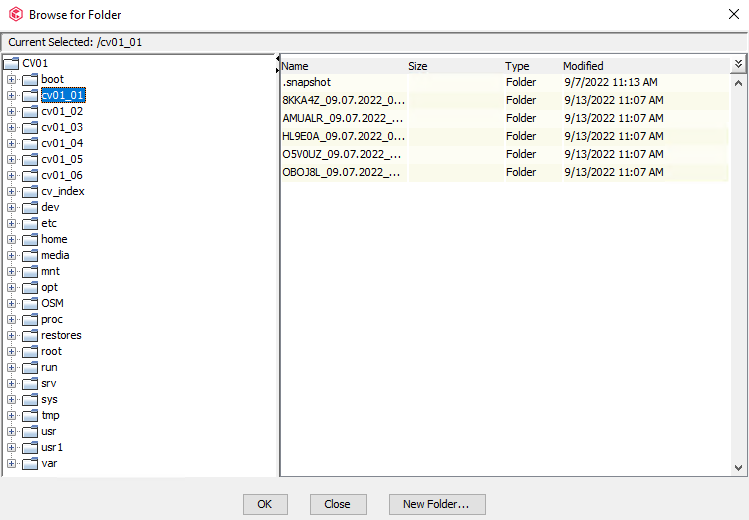Screen dimensions: 749x520
Task: Click the cv_index folder icon
Action: point(29,191)
